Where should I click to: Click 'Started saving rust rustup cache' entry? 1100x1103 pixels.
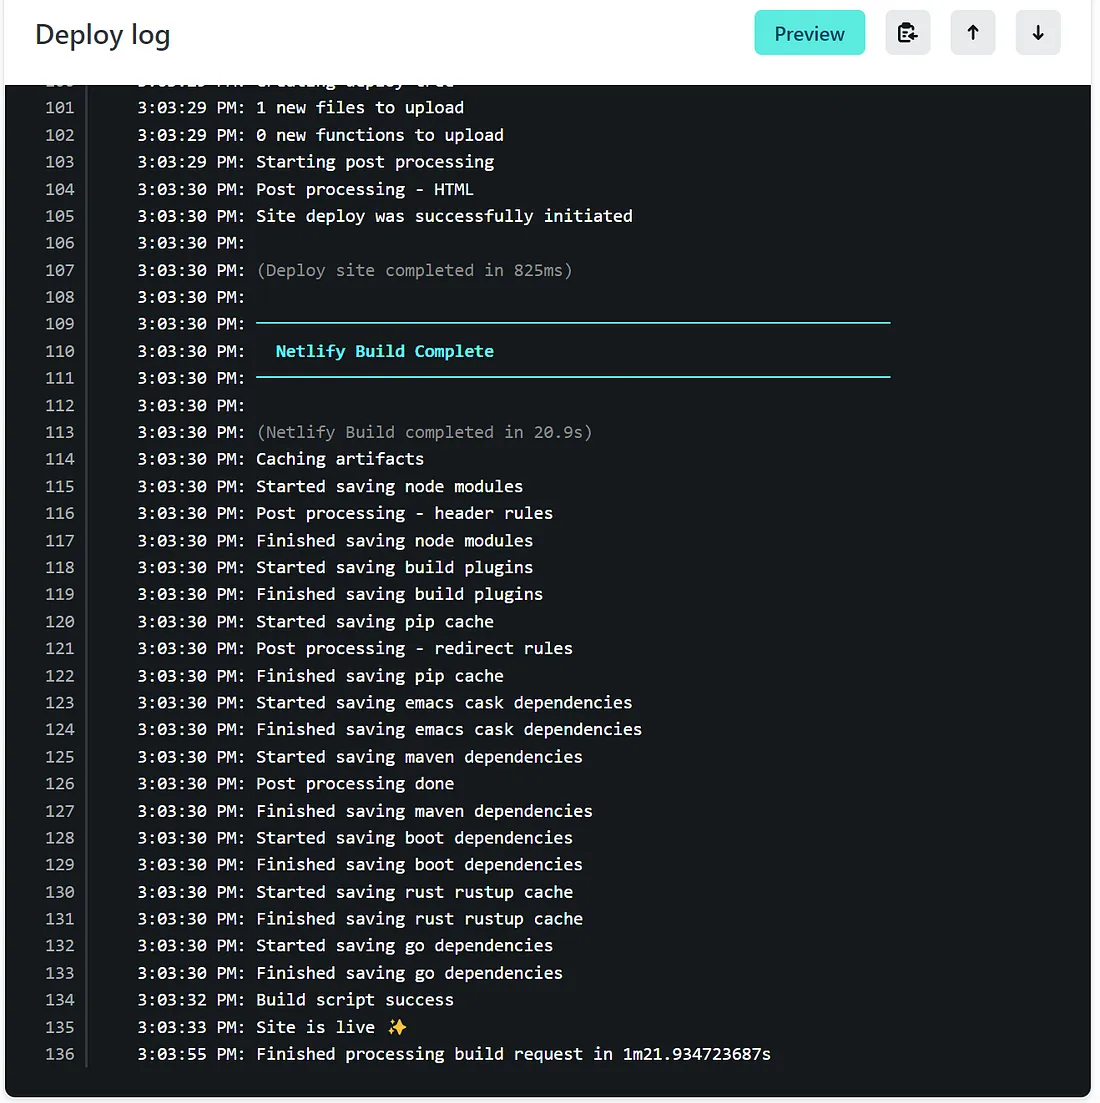[414, 891]
